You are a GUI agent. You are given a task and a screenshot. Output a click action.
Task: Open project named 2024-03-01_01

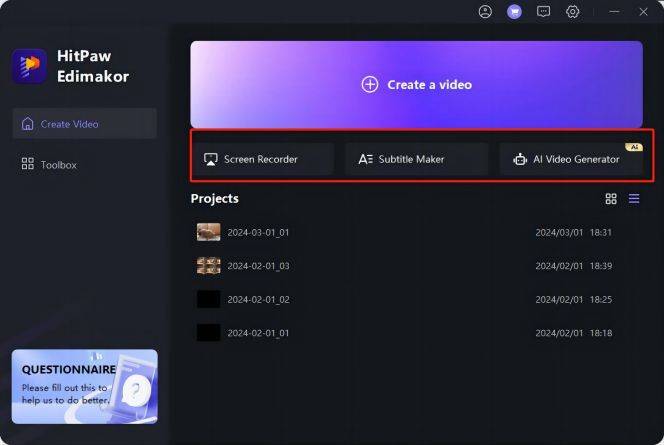[x=258, y=232]
